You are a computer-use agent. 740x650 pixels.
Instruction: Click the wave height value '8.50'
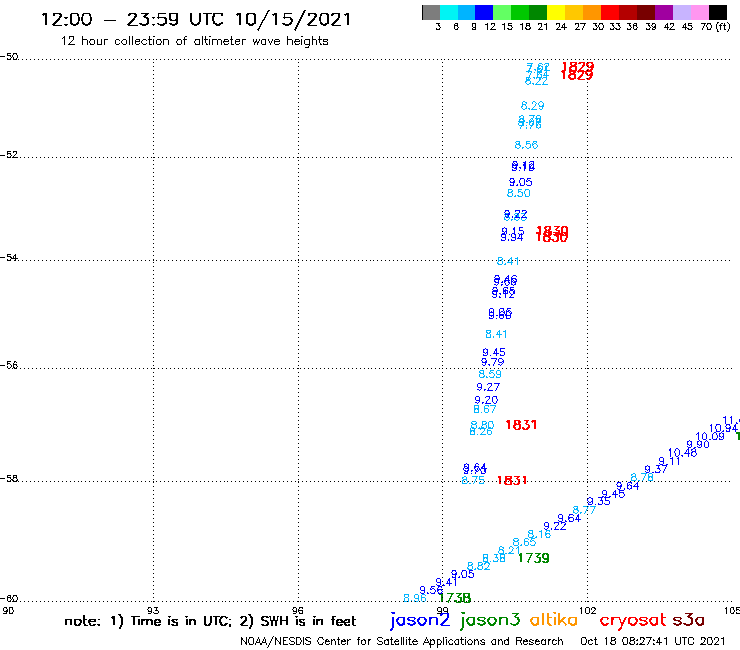pyautogui.click(x=519, y=193)
